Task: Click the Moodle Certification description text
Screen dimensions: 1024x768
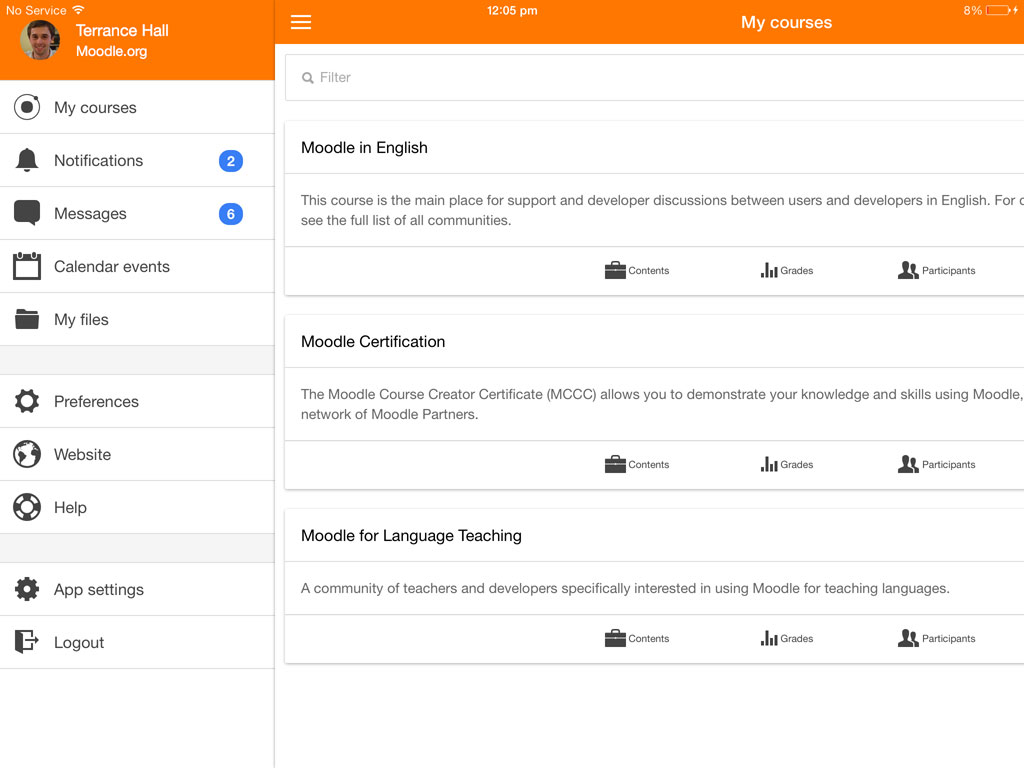Action: 662,404
